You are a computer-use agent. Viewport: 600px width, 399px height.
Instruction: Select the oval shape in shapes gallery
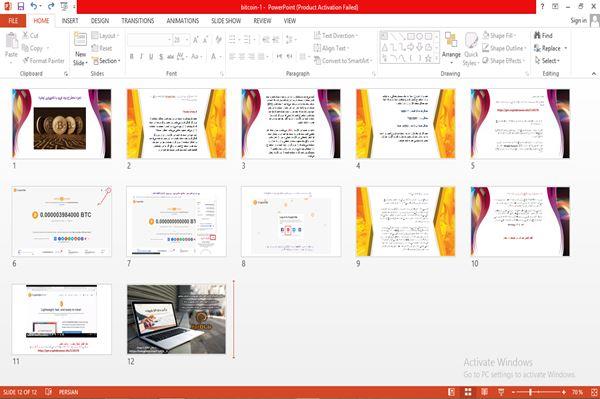[419, 37]
